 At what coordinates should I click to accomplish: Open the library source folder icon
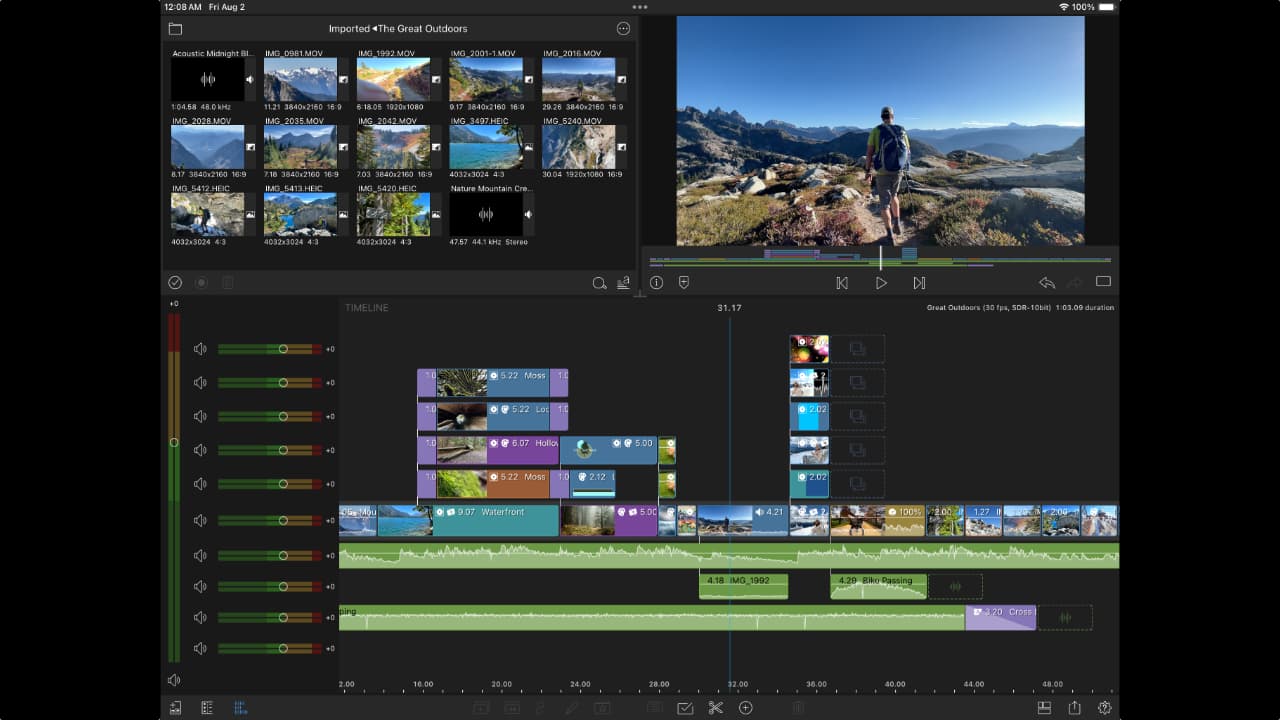[x=175, y=29]
